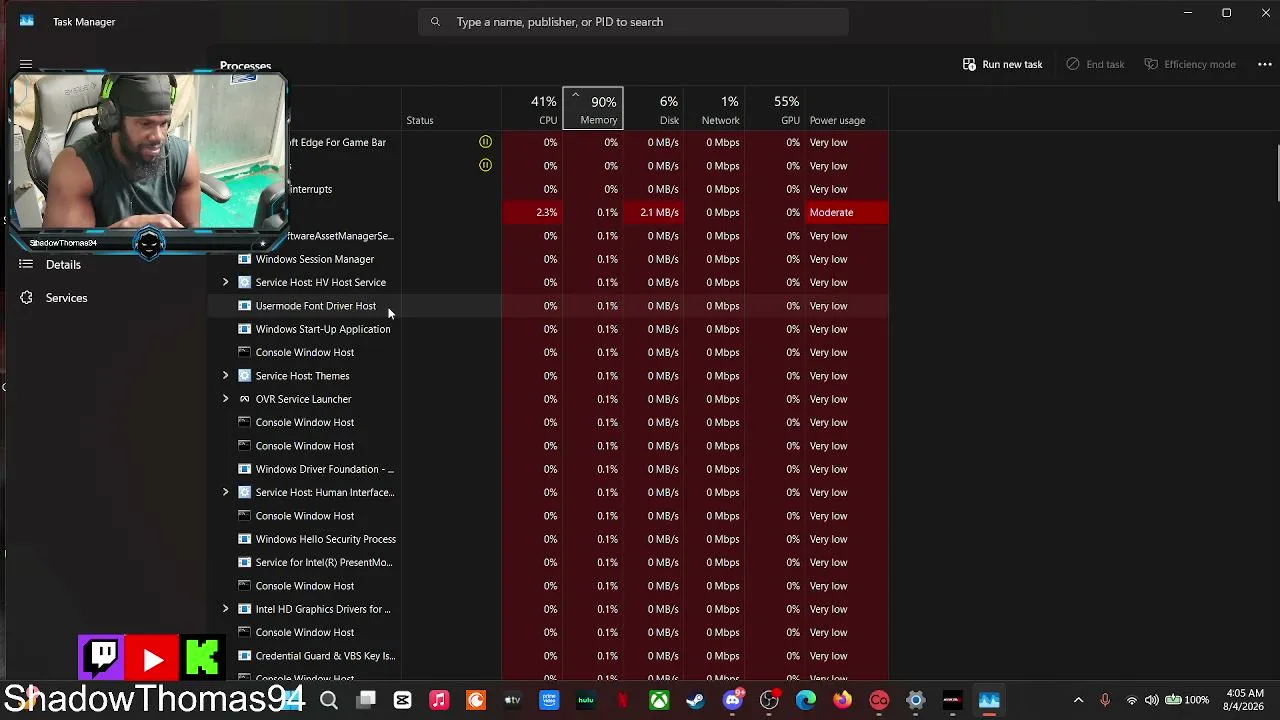Click the Moderate power usage cell

tap(847, 212)
